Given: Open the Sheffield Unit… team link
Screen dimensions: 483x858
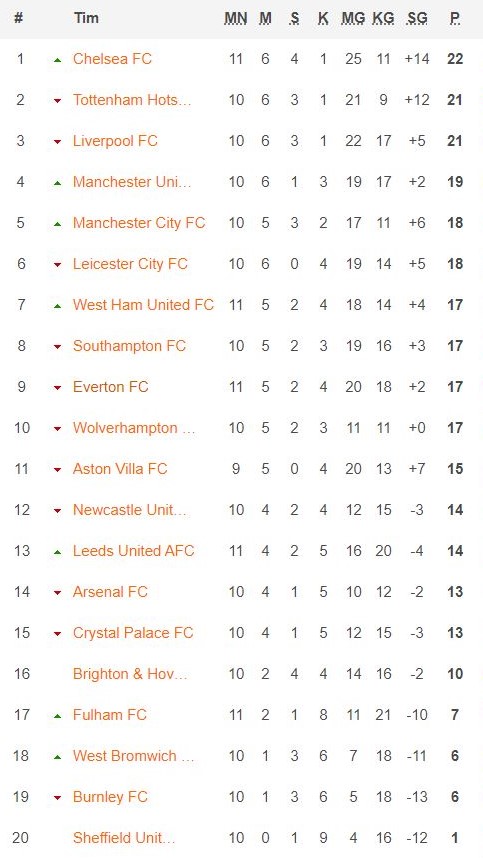Looking at the screenshot, I should click(x=124, y=837).
